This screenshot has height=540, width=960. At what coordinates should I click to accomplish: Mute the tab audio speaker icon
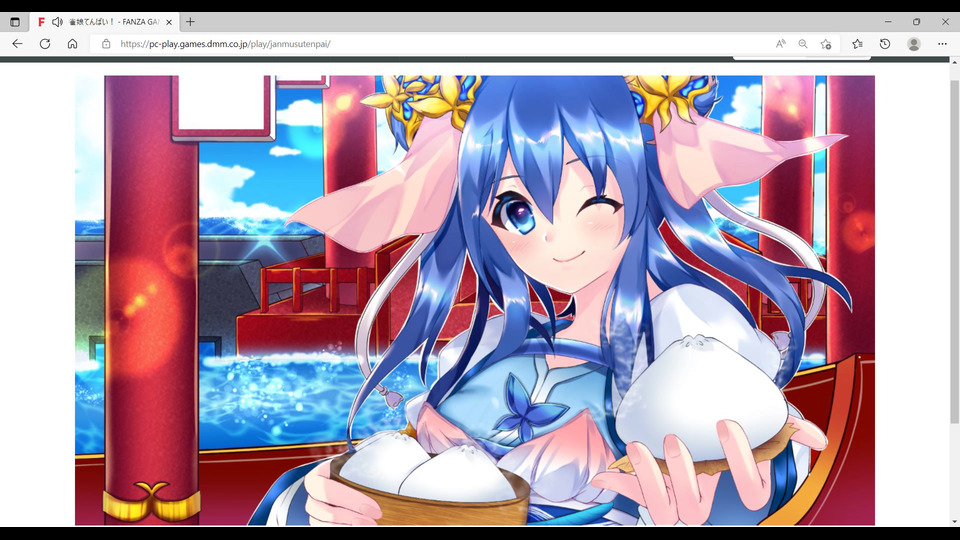(57, 22)
